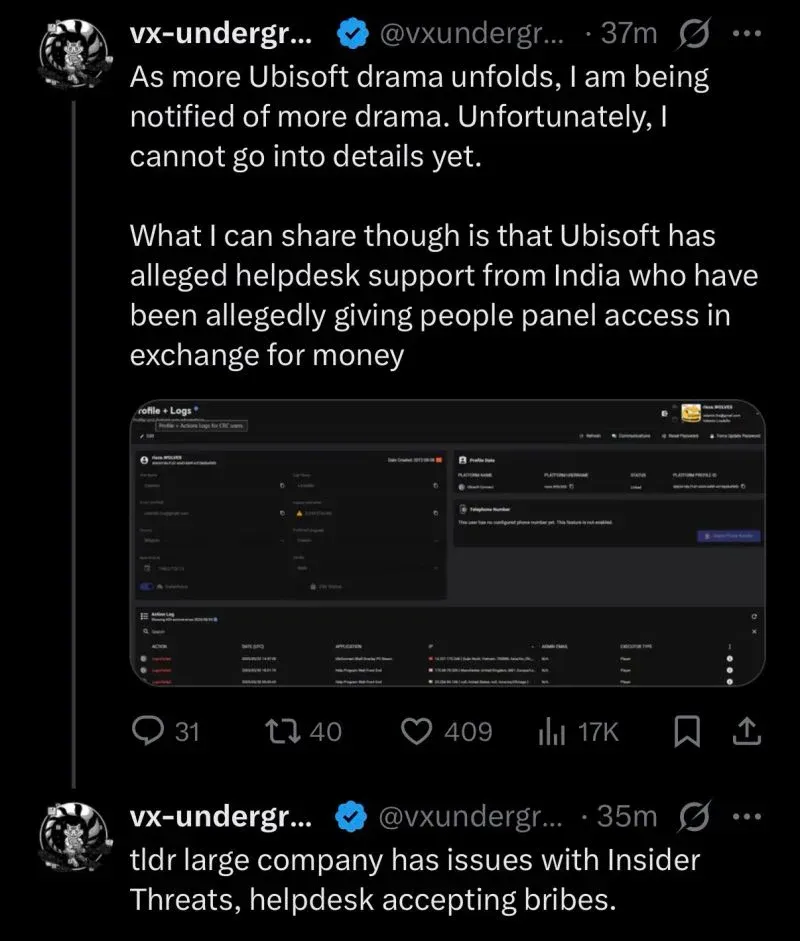
Task: Click the 35m timestamp
Action: tap(627, 817)
